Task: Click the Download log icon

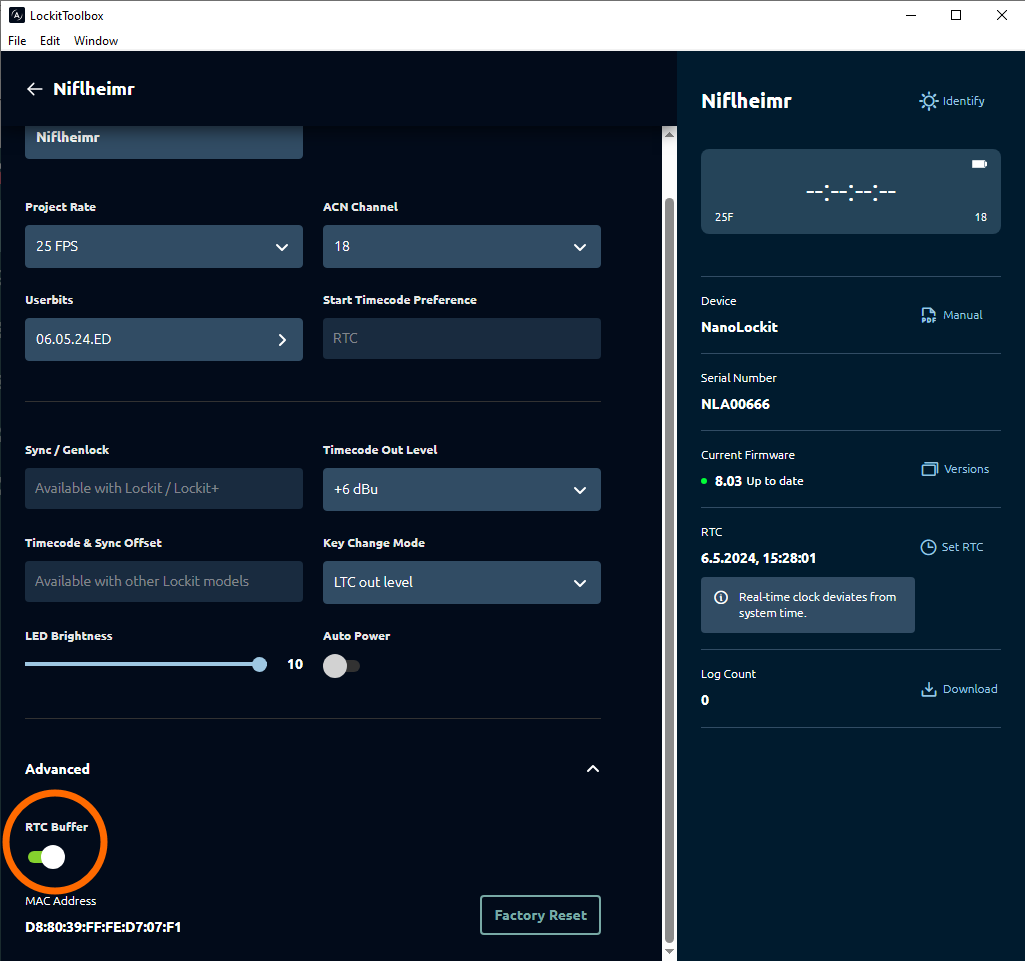Action: [x=929, y=689]
